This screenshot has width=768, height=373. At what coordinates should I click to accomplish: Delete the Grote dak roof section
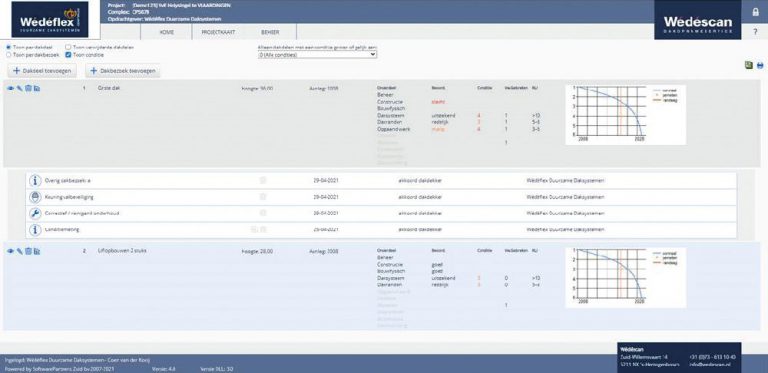point(28,89)
